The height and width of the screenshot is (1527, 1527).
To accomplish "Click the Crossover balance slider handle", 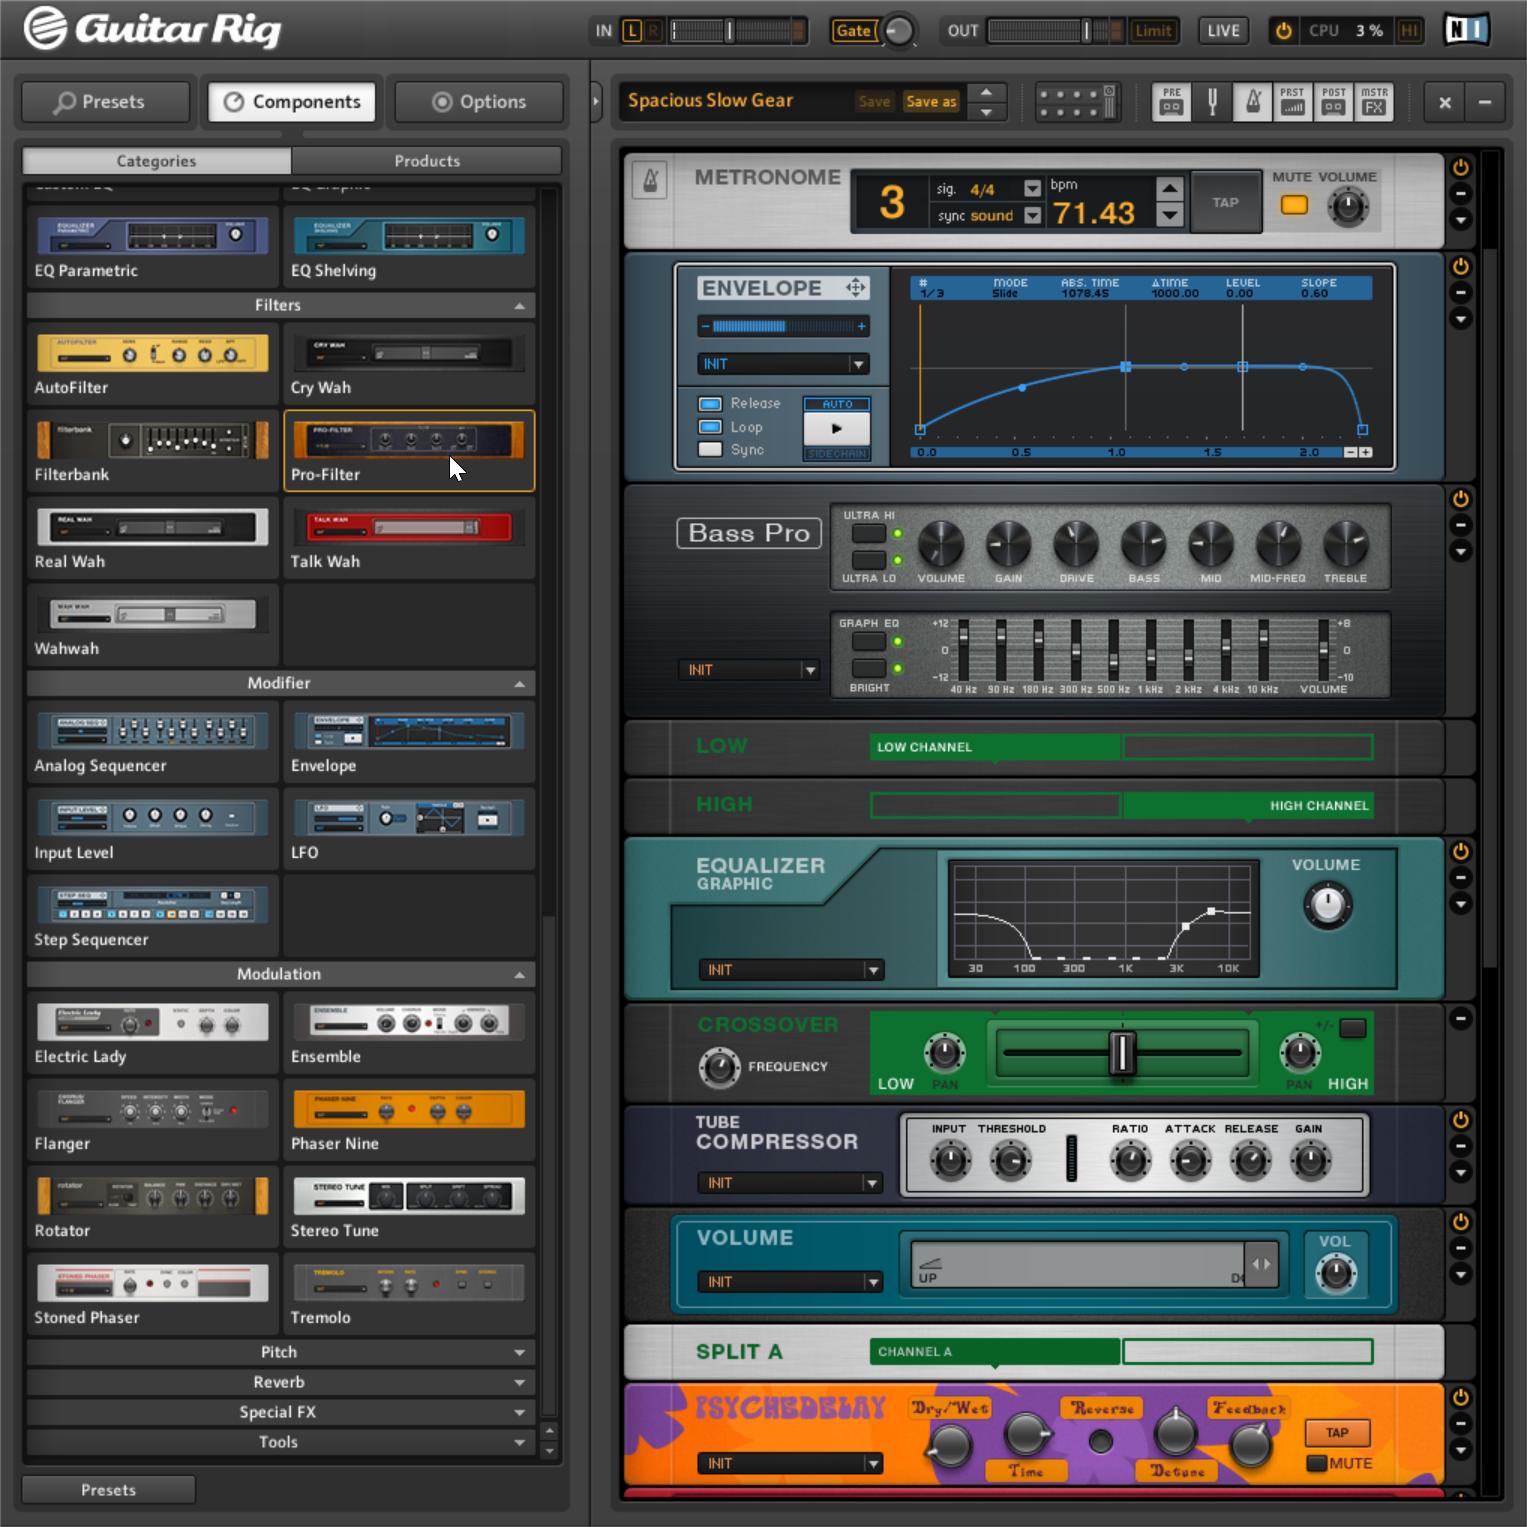I will 1122,1053.
